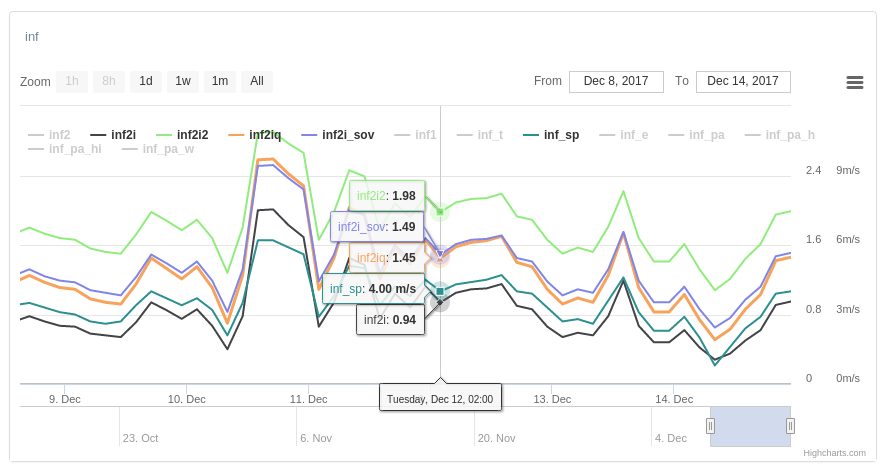Click the navigator right handle

pyautogui.click(x=790, y=426)
